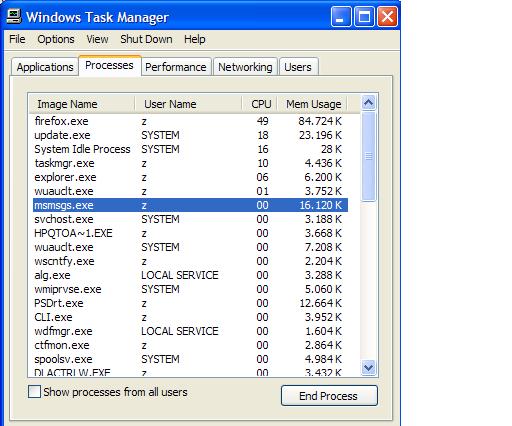Maximize the Windows Task Manager window
Image resolution: width=512 pixels, height=426 pixels.
[x=364, y=16]
